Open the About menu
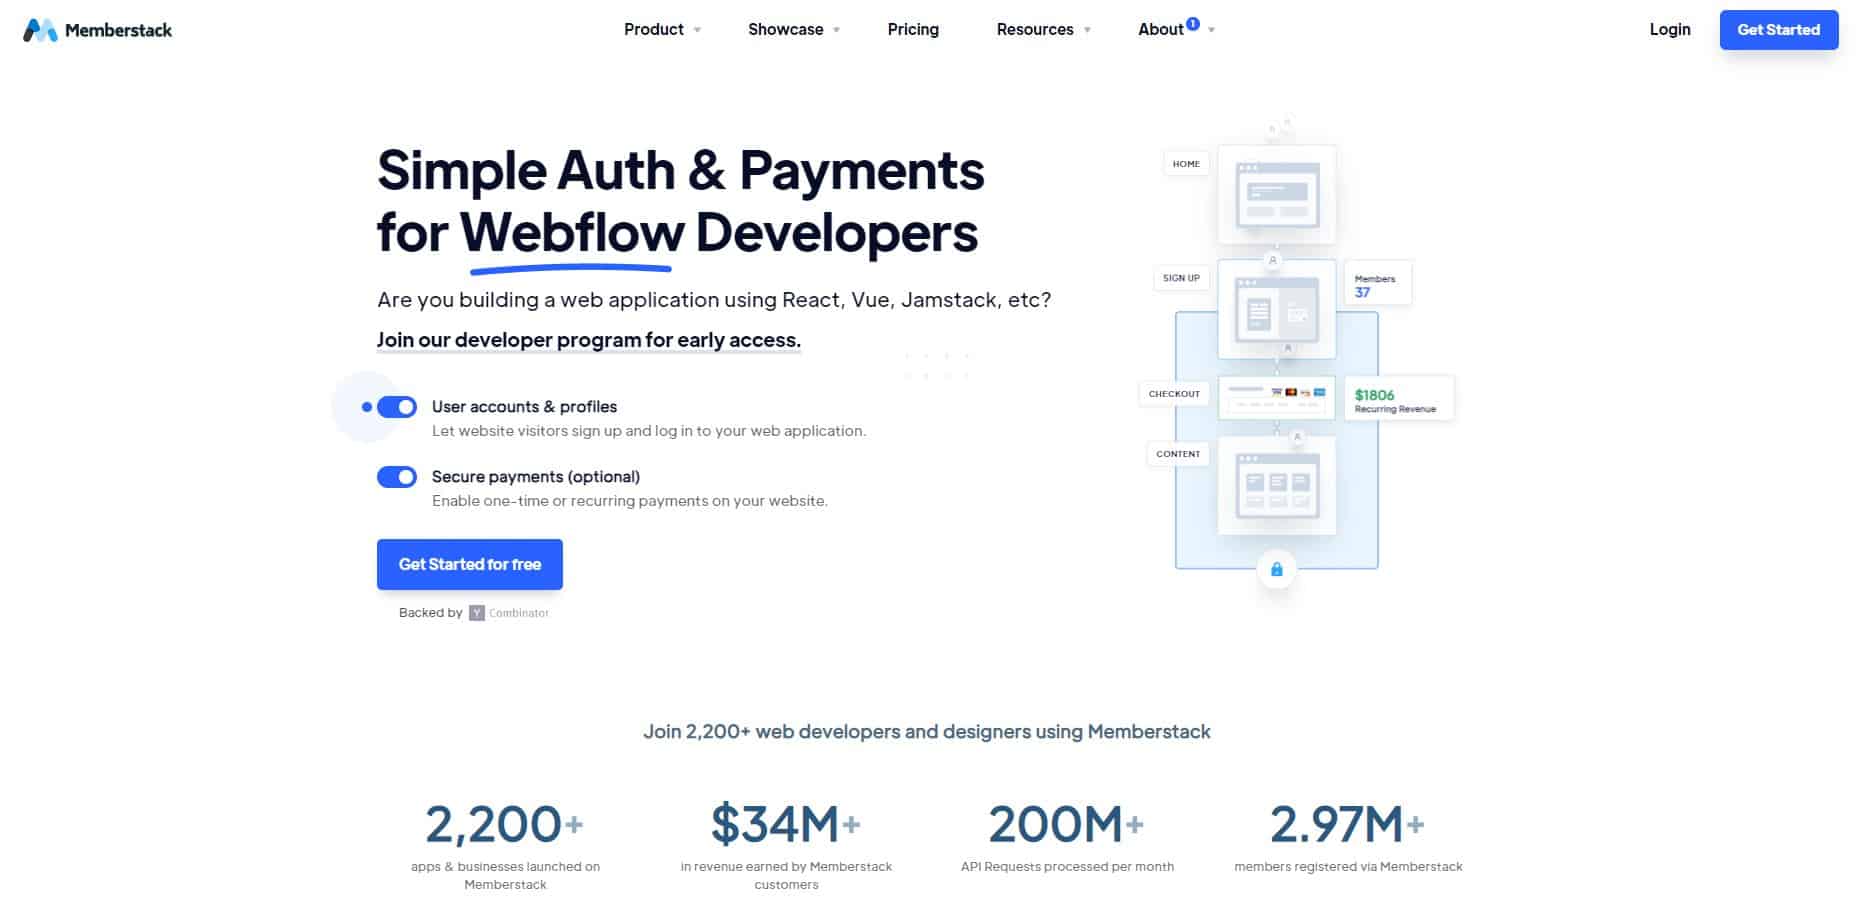Viewport: 1861px width, 906px height. (x=1160, y=30)
